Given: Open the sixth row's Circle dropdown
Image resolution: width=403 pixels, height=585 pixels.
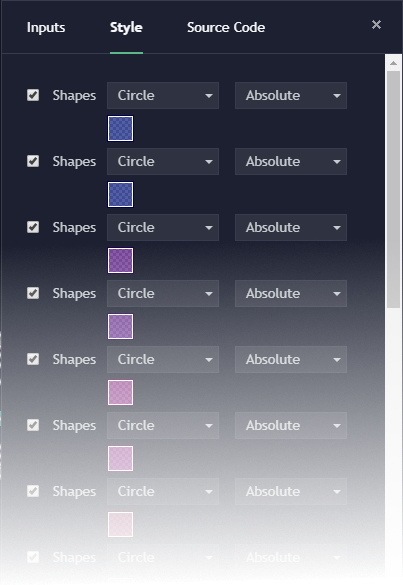Looking at the screenshot, I should pos(163,426).
